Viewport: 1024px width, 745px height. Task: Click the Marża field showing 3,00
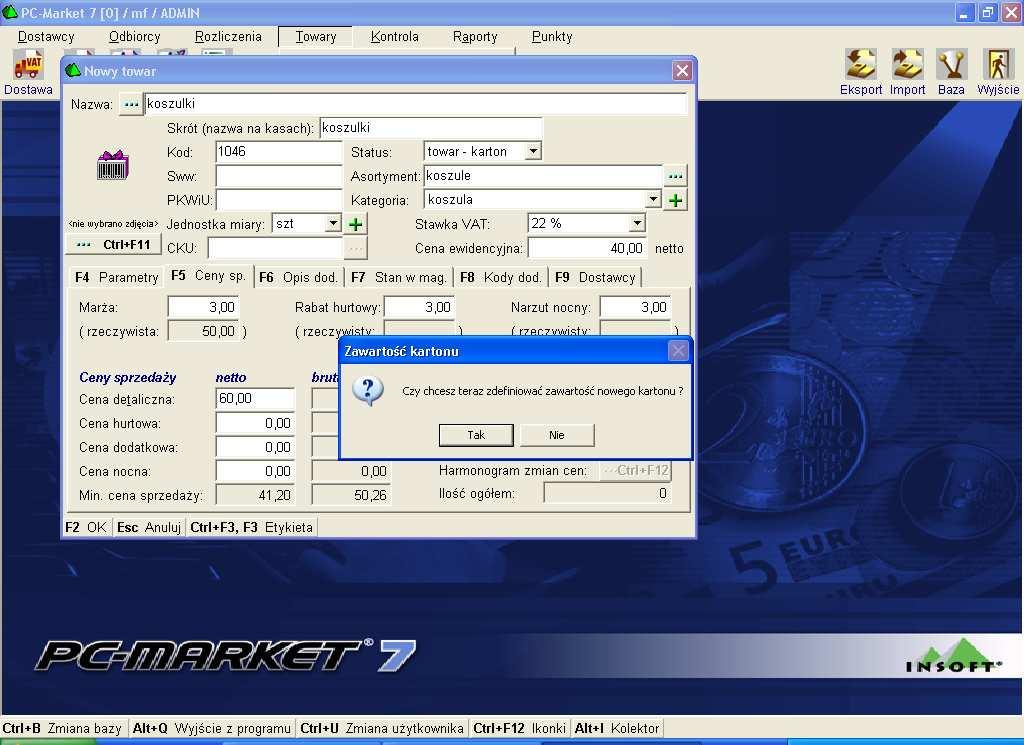click(x=203, y=307)
